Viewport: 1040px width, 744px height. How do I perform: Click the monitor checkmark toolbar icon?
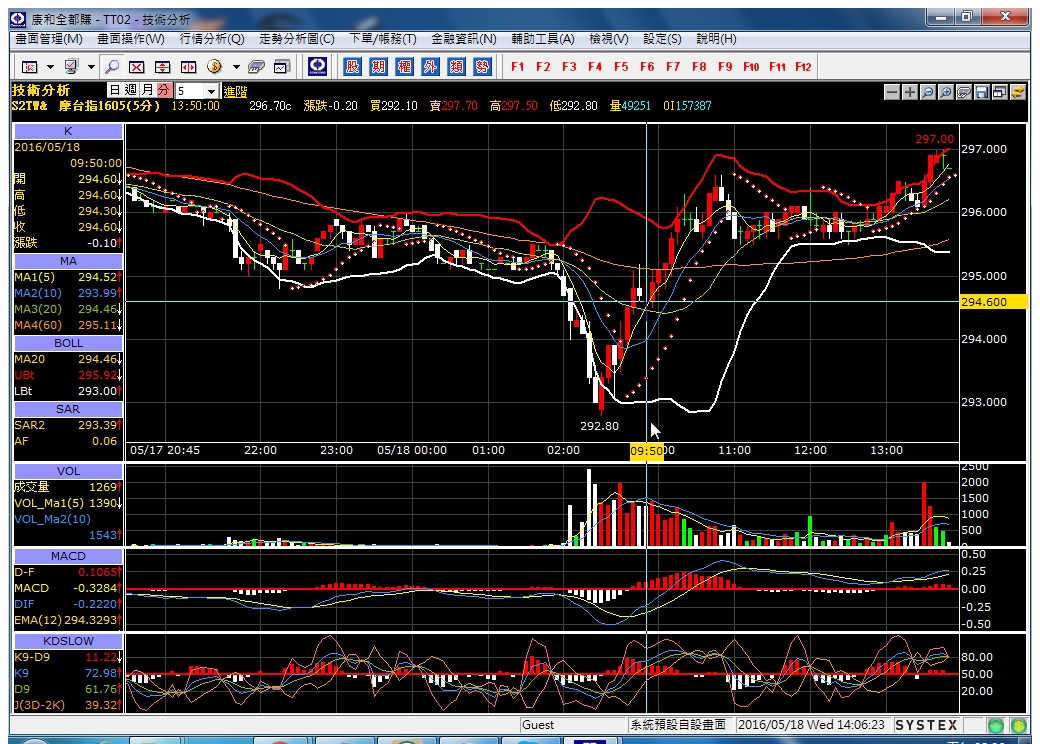coord(71,67)
